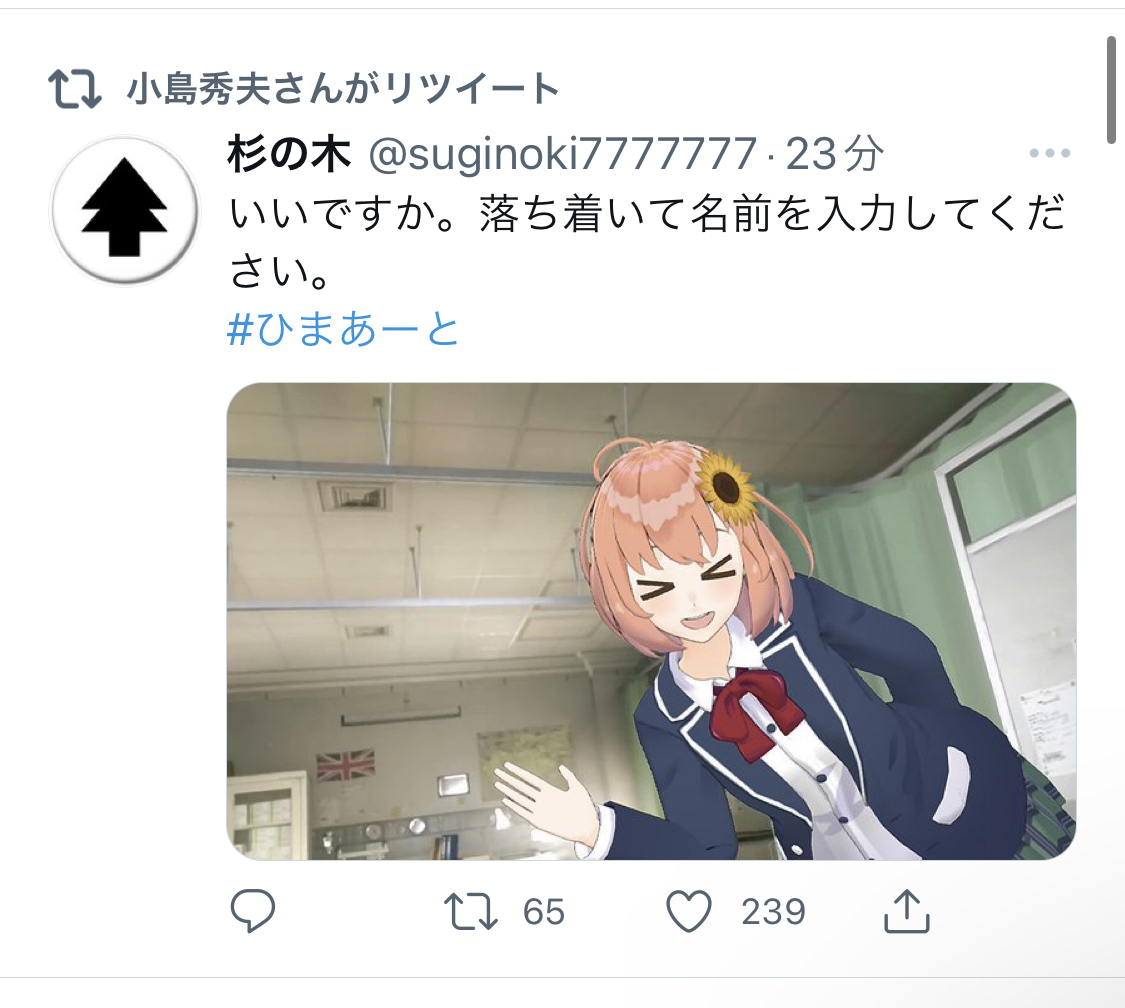View 小島秀夫さんがリツイート profile link

click(x=343, y=89)
